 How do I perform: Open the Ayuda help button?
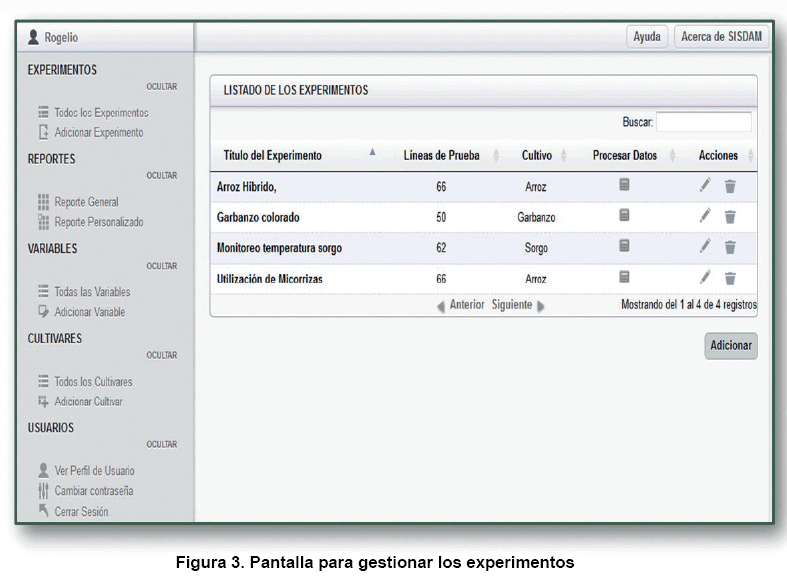(647, 37)
